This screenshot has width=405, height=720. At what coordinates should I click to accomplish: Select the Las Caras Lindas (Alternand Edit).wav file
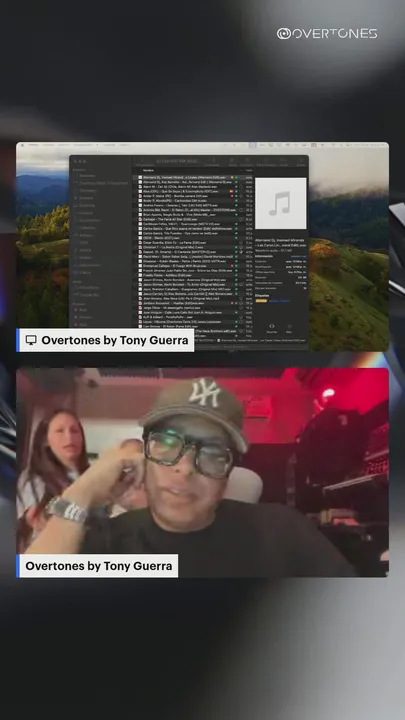tap(195, 177)
